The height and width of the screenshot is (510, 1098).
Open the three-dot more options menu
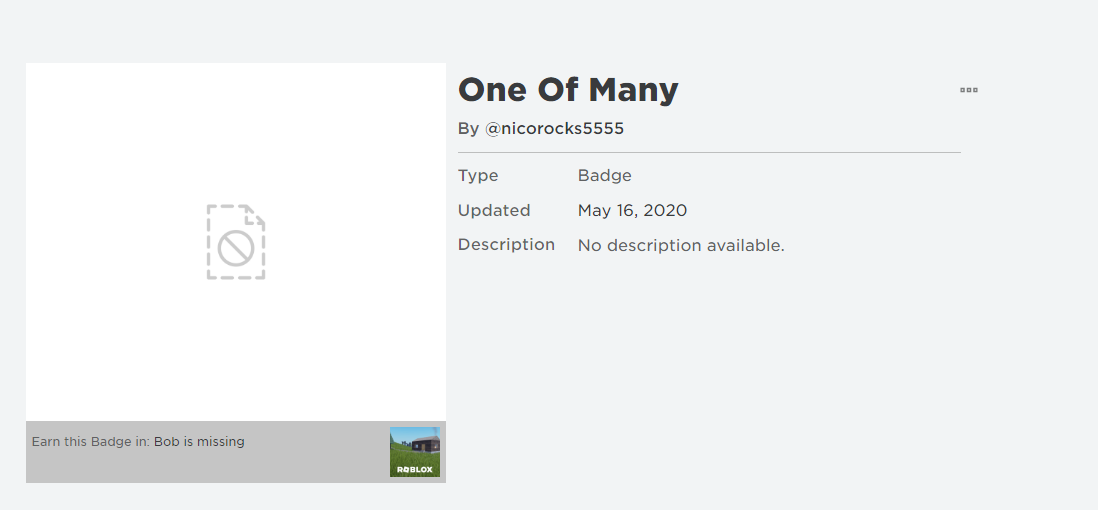pos(968,90)
